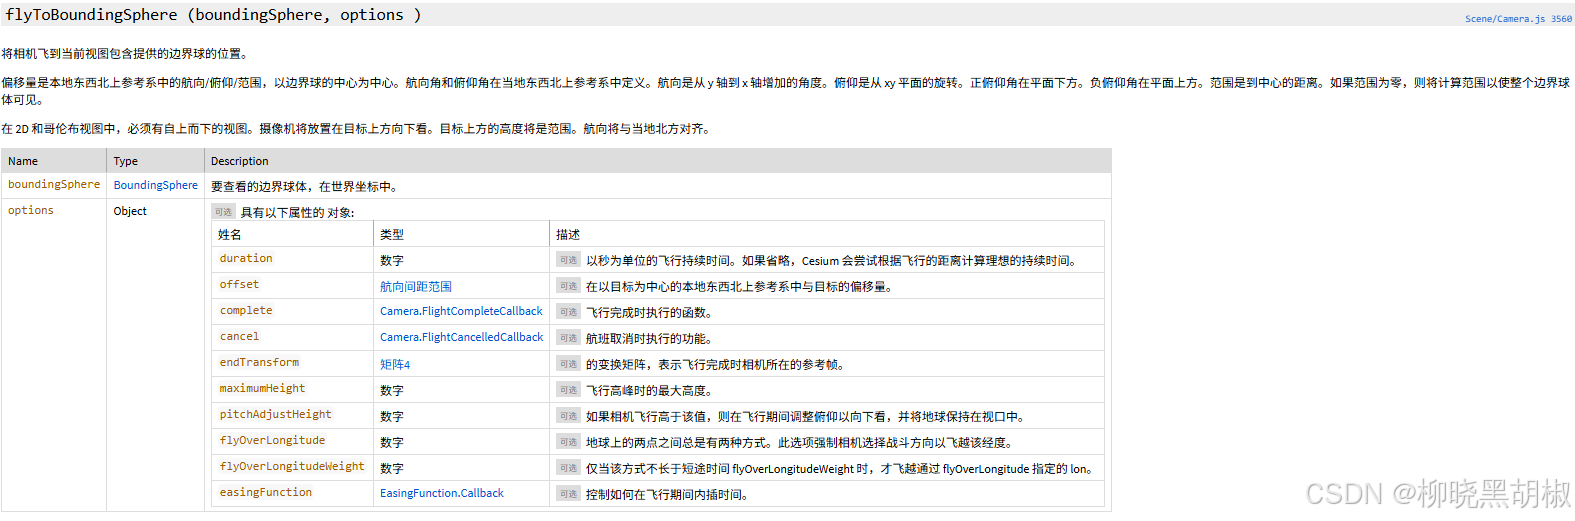1575x521 pixels.
Task: Click the 可选 badge in flyOverLongitude row
Action: pos(568,442)
